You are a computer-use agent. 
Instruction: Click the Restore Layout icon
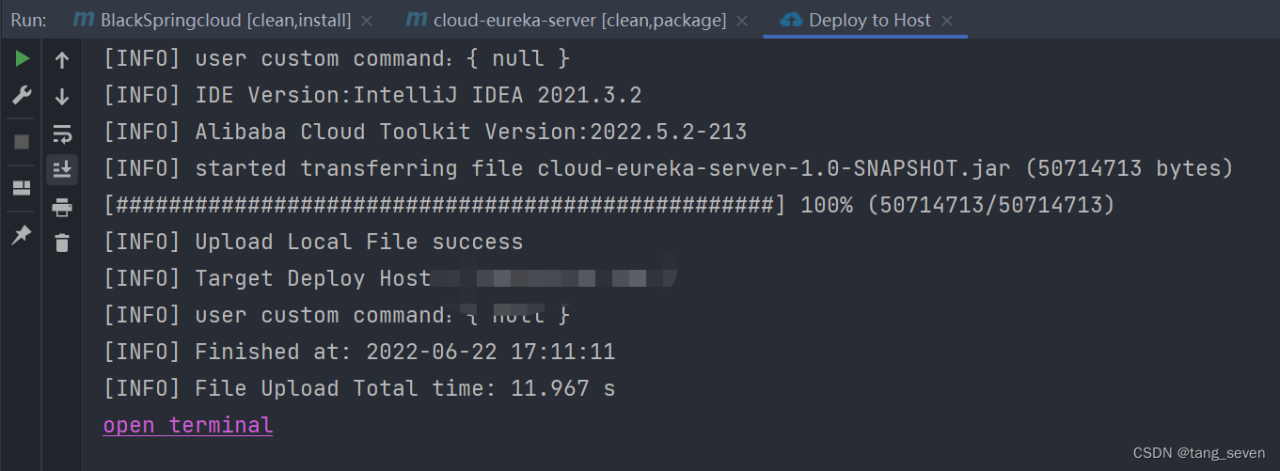(x=21, y=188)
